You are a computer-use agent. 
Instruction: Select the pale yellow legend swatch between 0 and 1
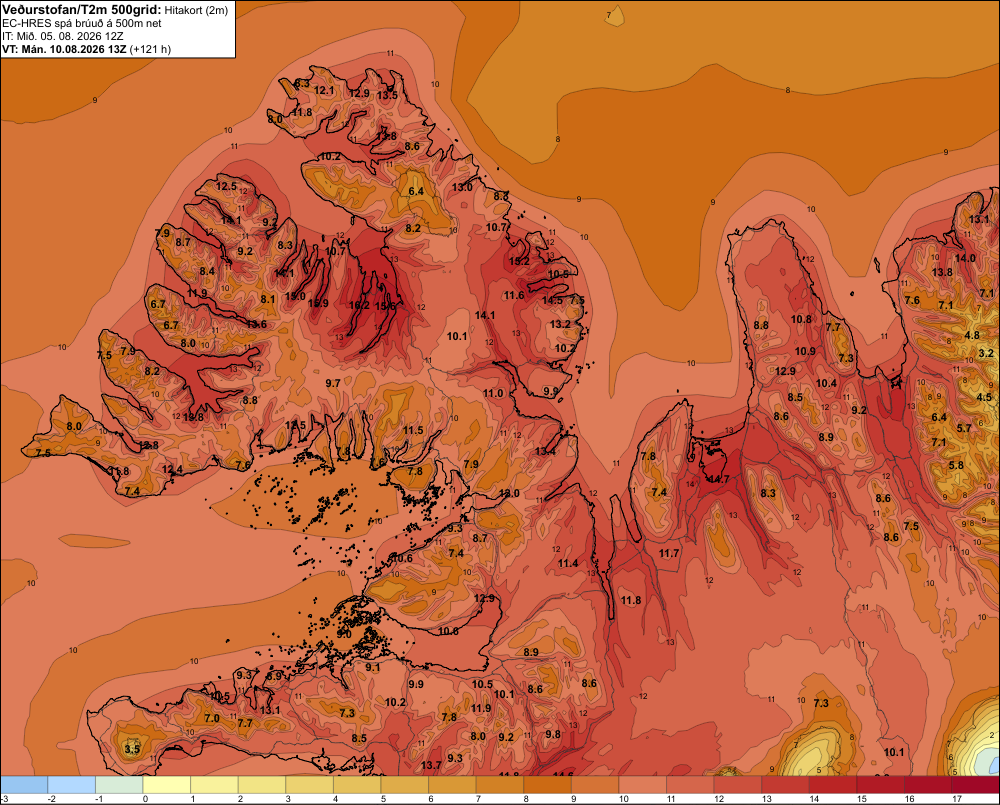pos(167,784)
